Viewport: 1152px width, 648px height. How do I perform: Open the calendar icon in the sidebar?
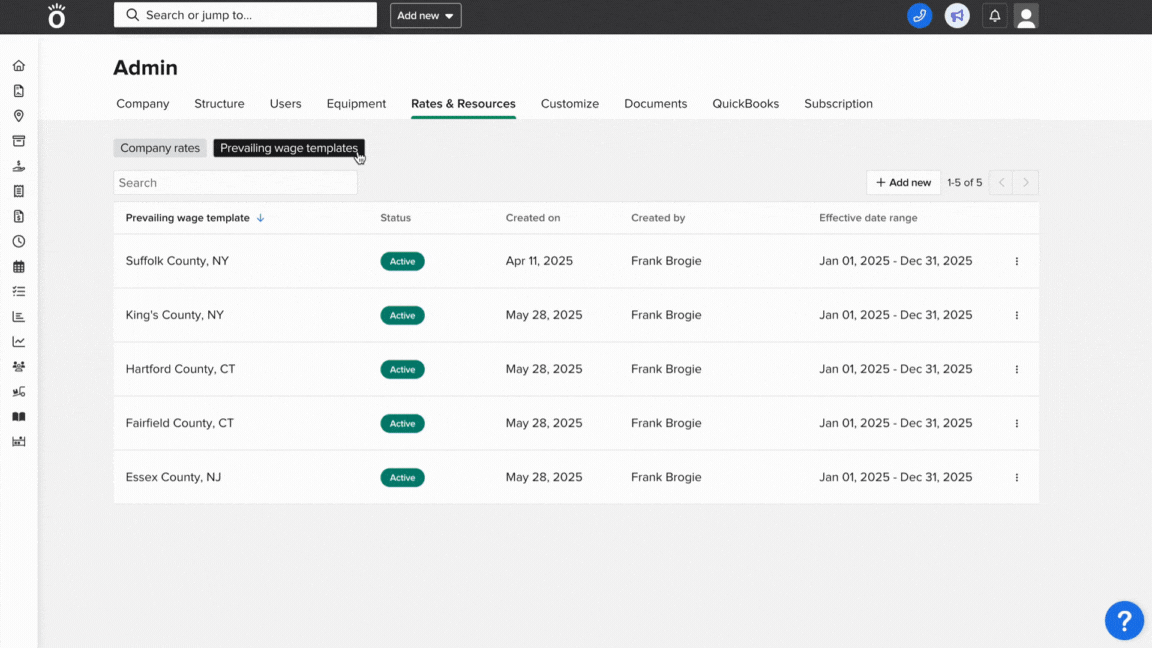(x=18, y=267)
